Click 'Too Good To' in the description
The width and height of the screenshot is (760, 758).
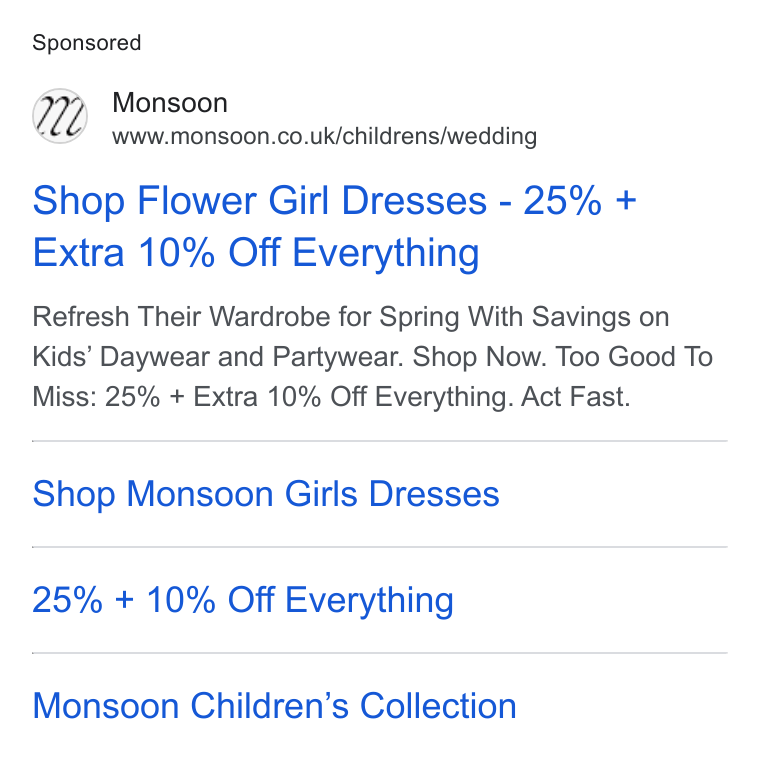pos(634,357)
